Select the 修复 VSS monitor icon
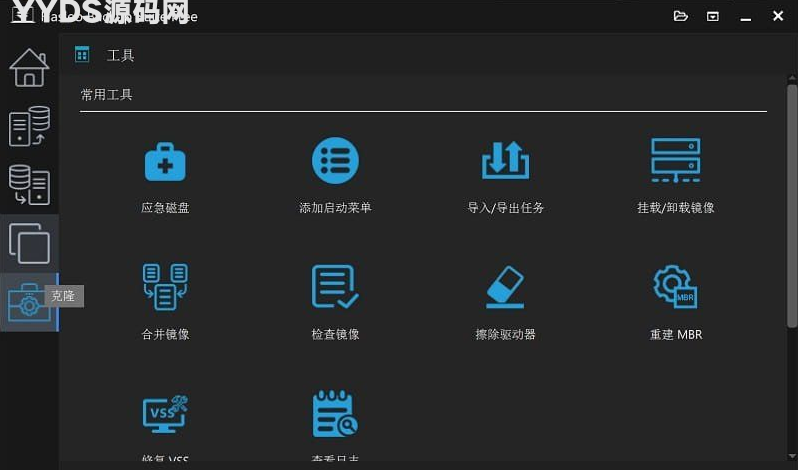 [165, 414]
